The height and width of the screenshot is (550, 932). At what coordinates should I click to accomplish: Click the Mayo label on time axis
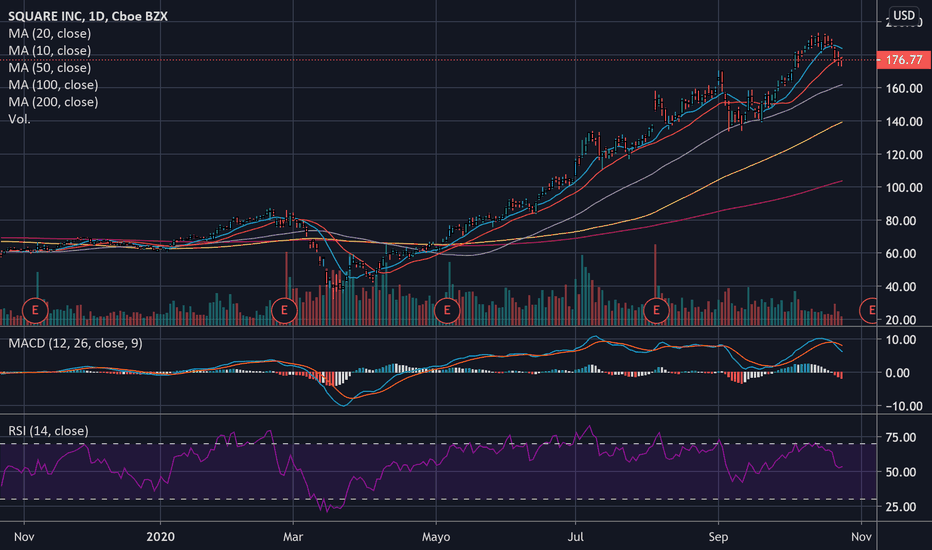point(436,537)
